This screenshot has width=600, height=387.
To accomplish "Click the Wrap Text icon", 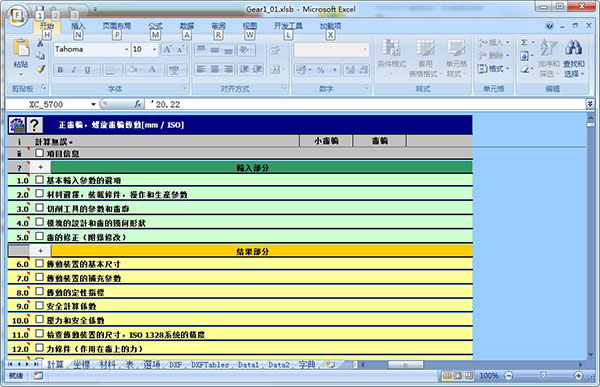I will 274,50.
